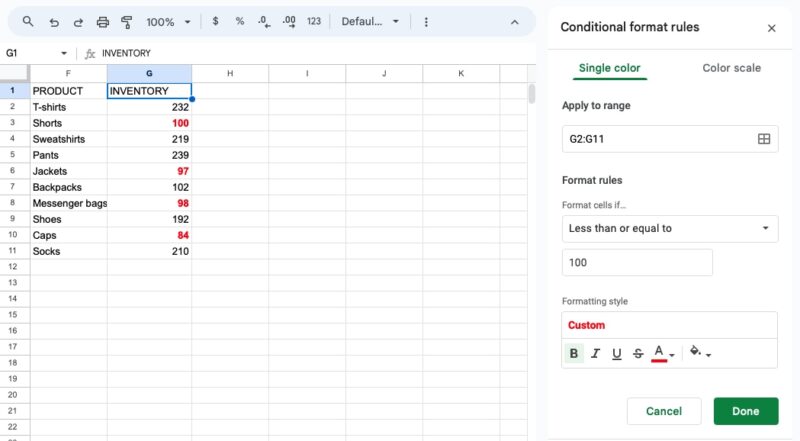Select the inventory cell with 192
Screen dimensions: 800x441
click(x=149, y=219)
